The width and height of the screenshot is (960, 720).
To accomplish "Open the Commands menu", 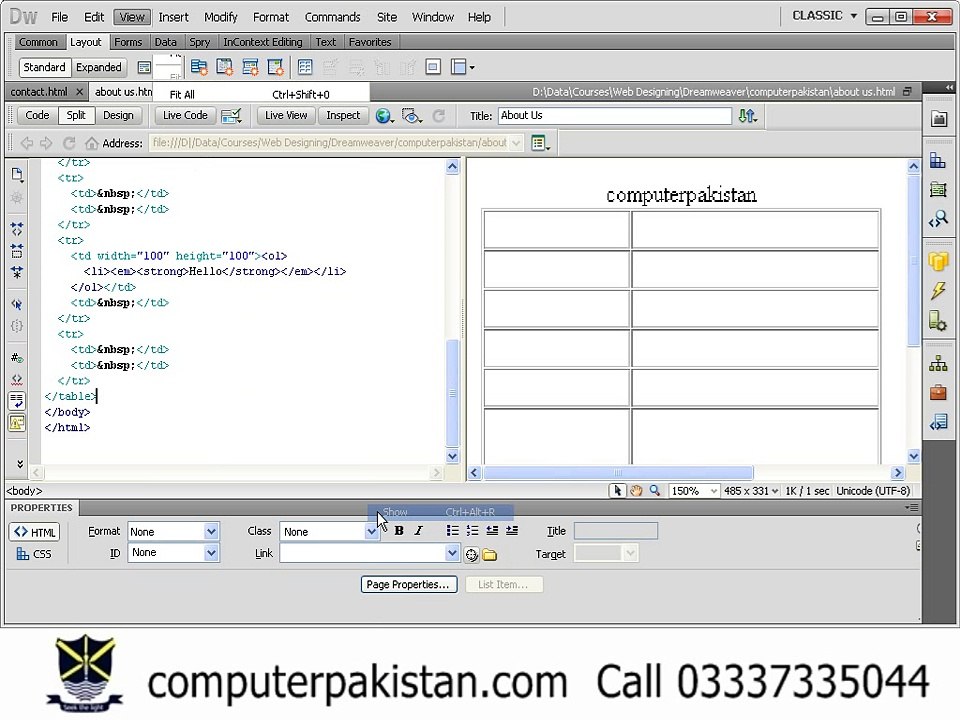I will click(x=332, y=17).
